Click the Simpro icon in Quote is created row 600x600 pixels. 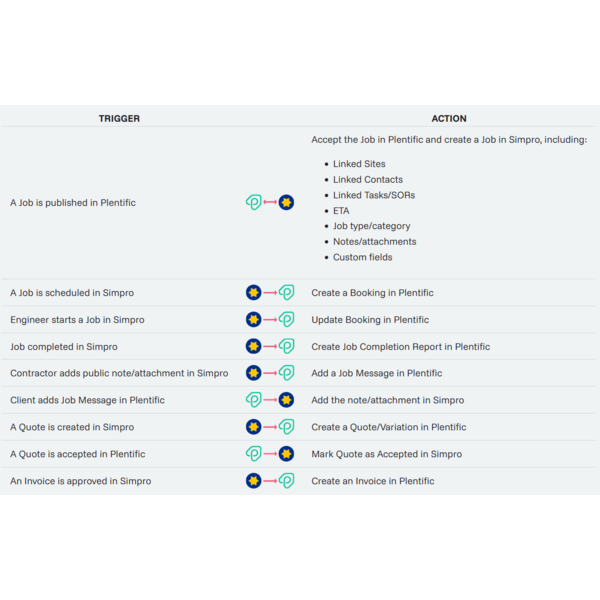tap(254, 427)
